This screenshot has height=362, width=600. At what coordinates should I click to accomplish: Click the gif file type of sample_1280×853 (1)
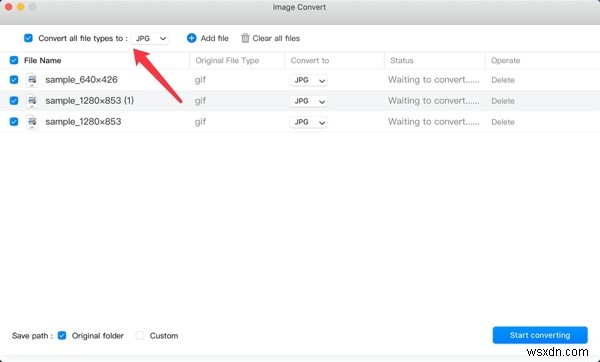pos(200,101)
